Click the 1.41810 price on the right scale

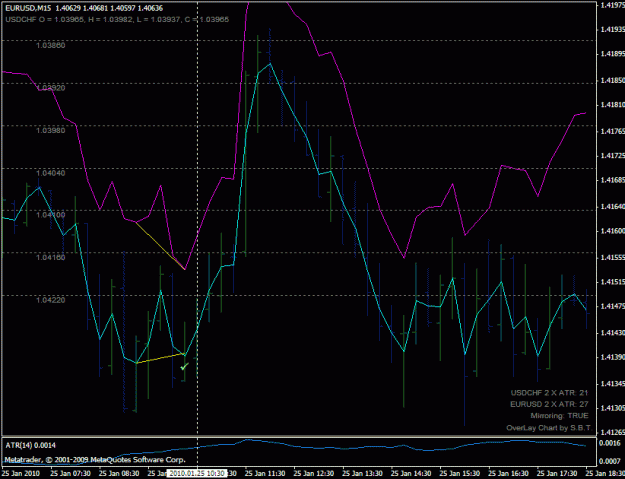pos(612,105)
